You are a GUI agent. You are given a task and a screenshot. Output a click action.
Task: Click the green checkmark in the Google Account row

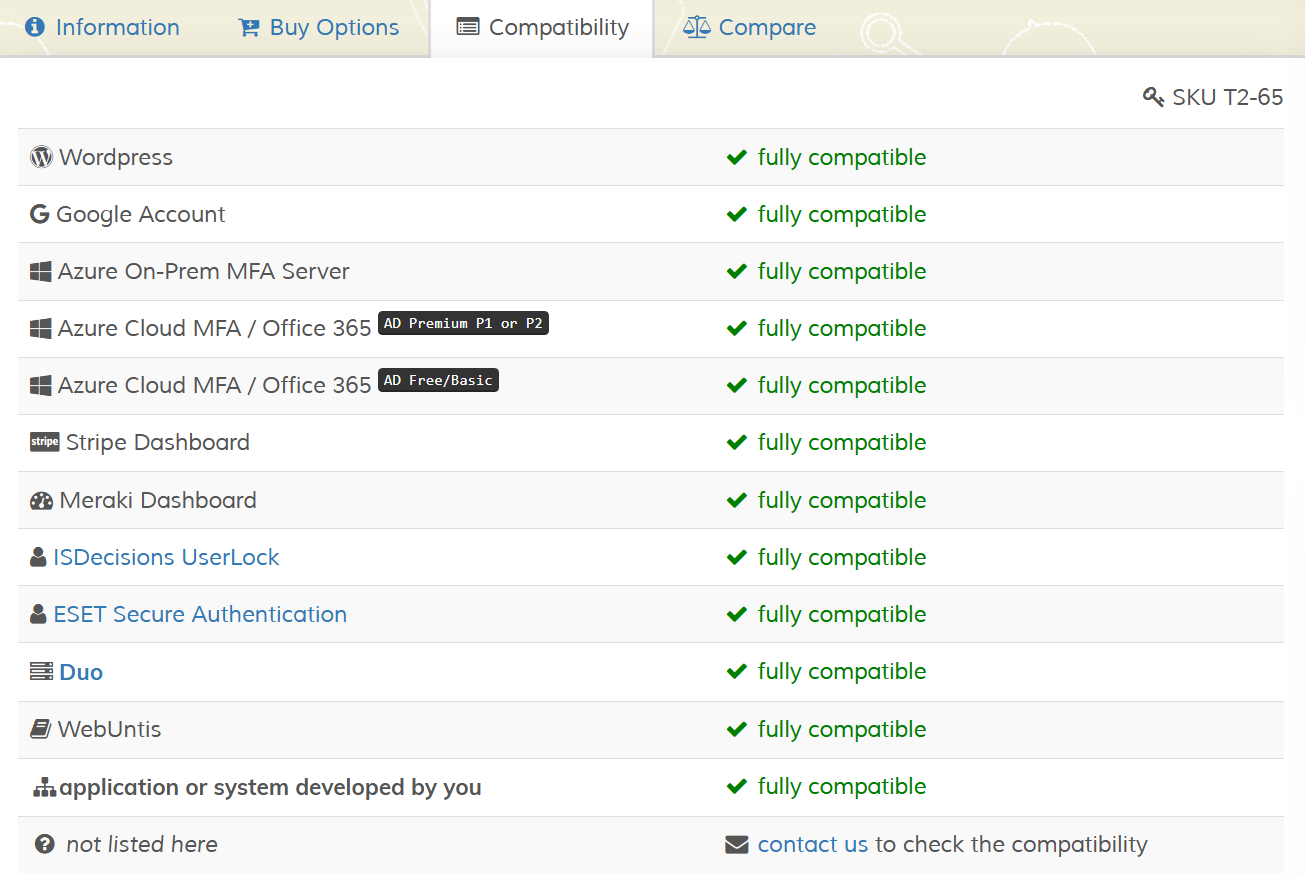click(x=737, y=214)
